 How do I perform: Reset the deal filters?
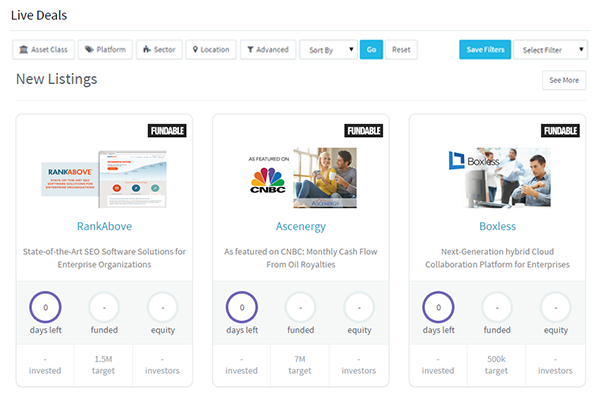click(x=401, y=49)
